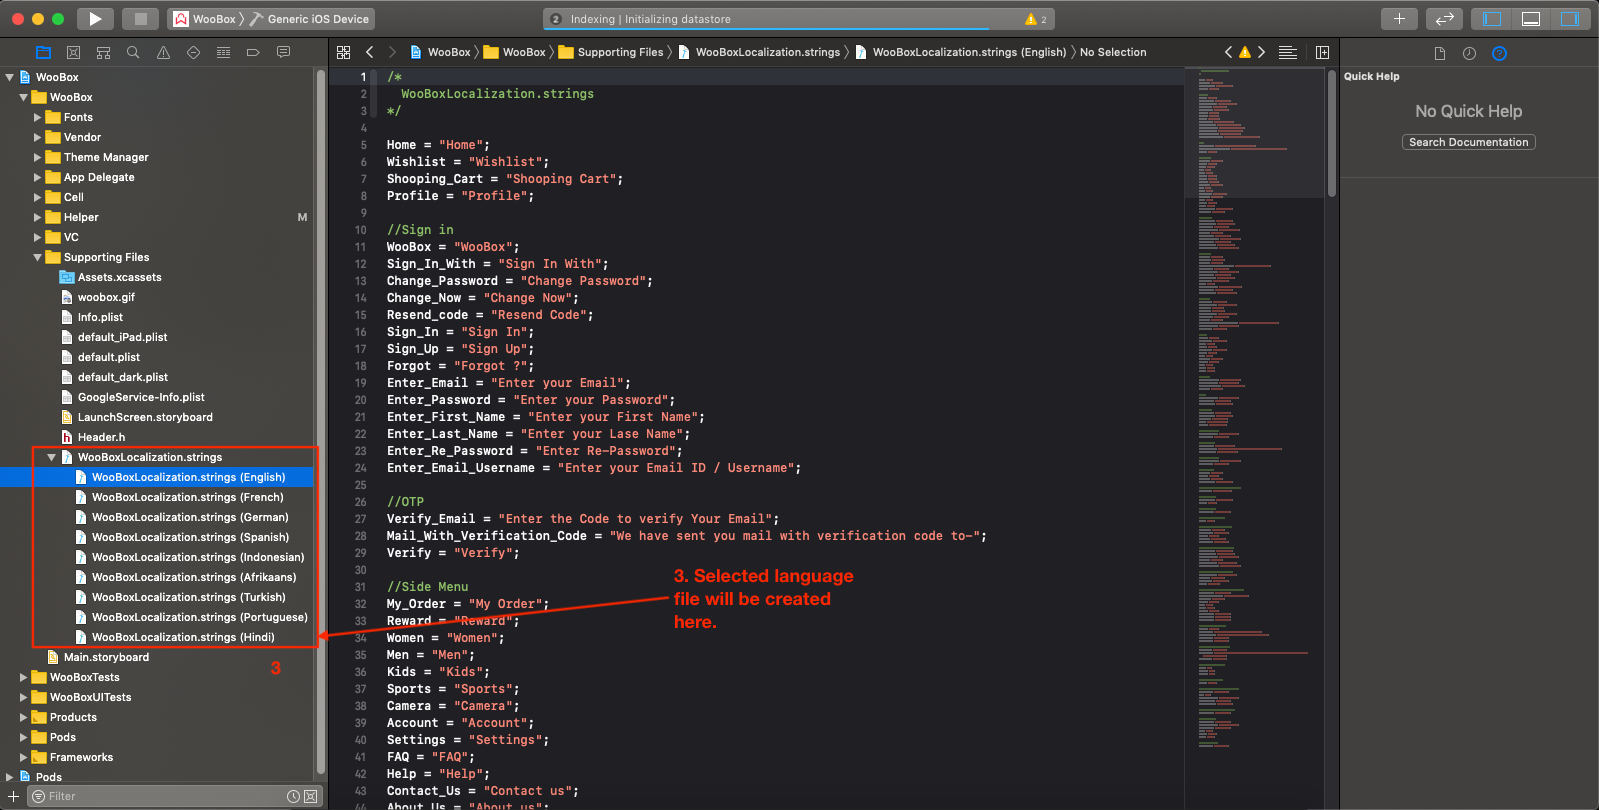Open the related items grid menu
Viewport: 1599px width, 810px height.
tap(343, 52)
